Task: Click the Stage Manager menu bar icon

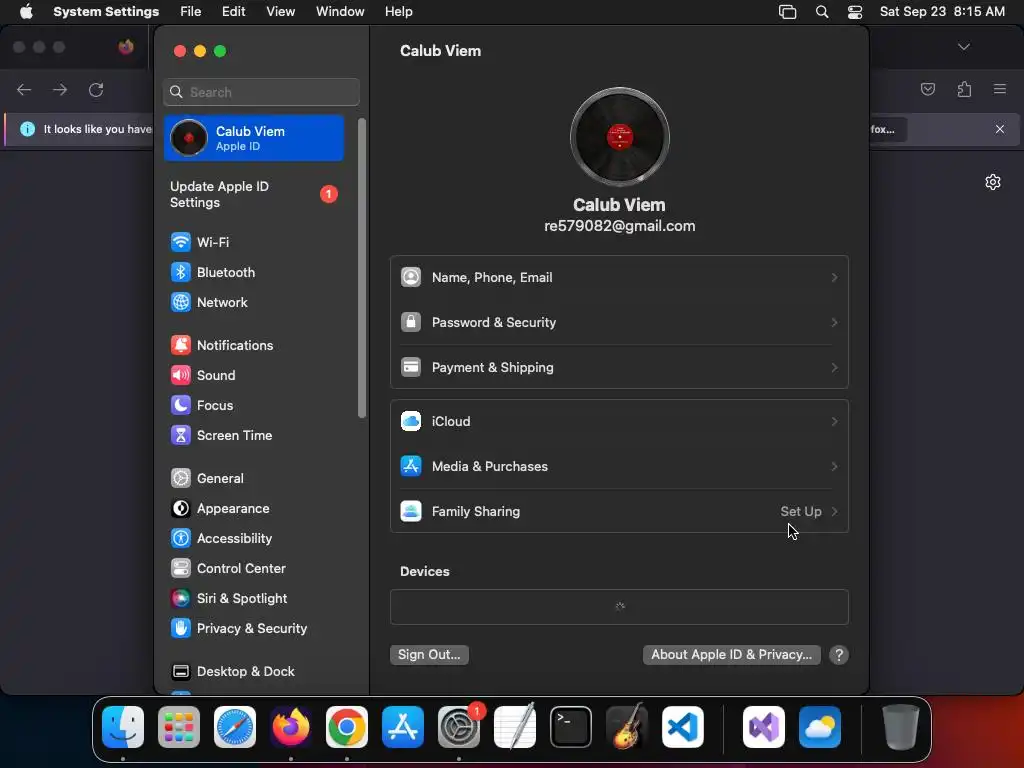Action: [x=788, y=12]
